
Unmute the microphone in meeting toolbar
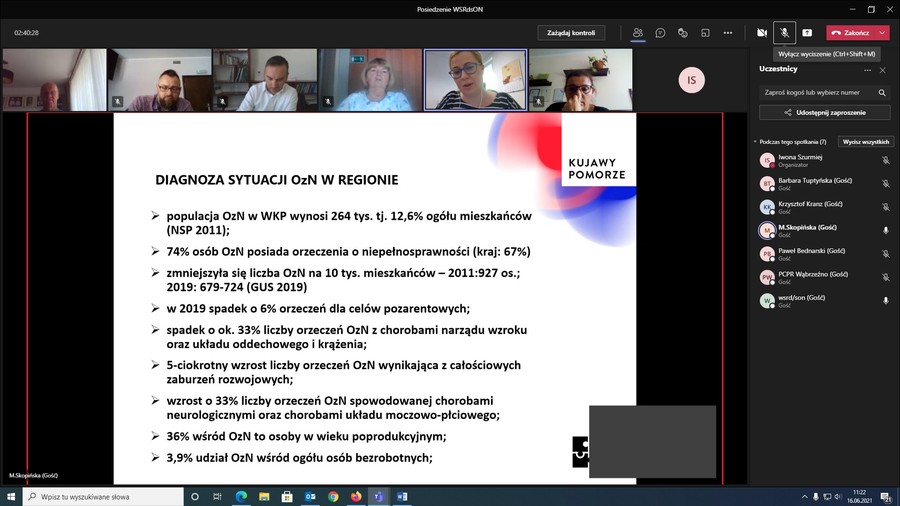pyautogui.click(x=785, y=33)
